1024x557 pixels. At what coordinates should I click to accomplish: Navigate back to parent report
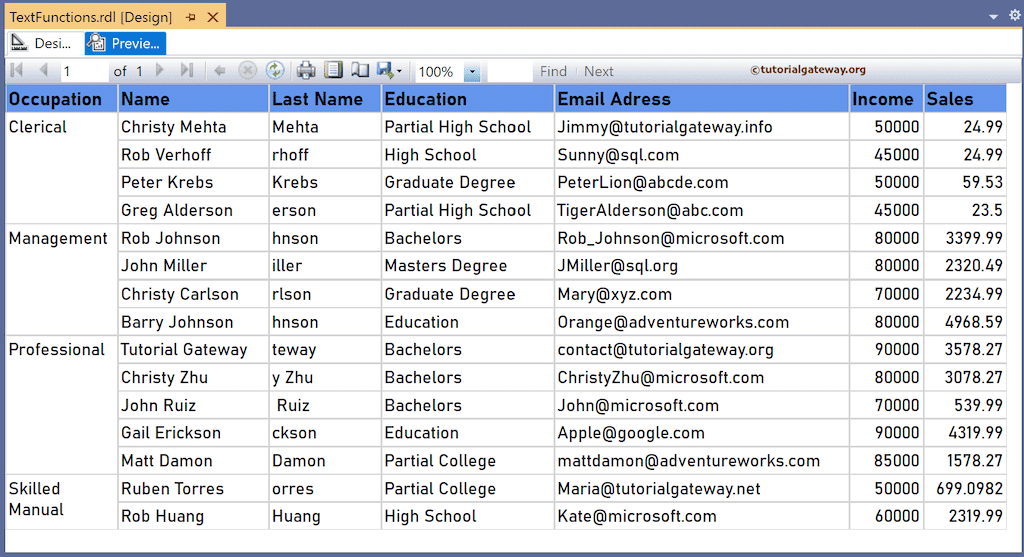click(220, 71)
